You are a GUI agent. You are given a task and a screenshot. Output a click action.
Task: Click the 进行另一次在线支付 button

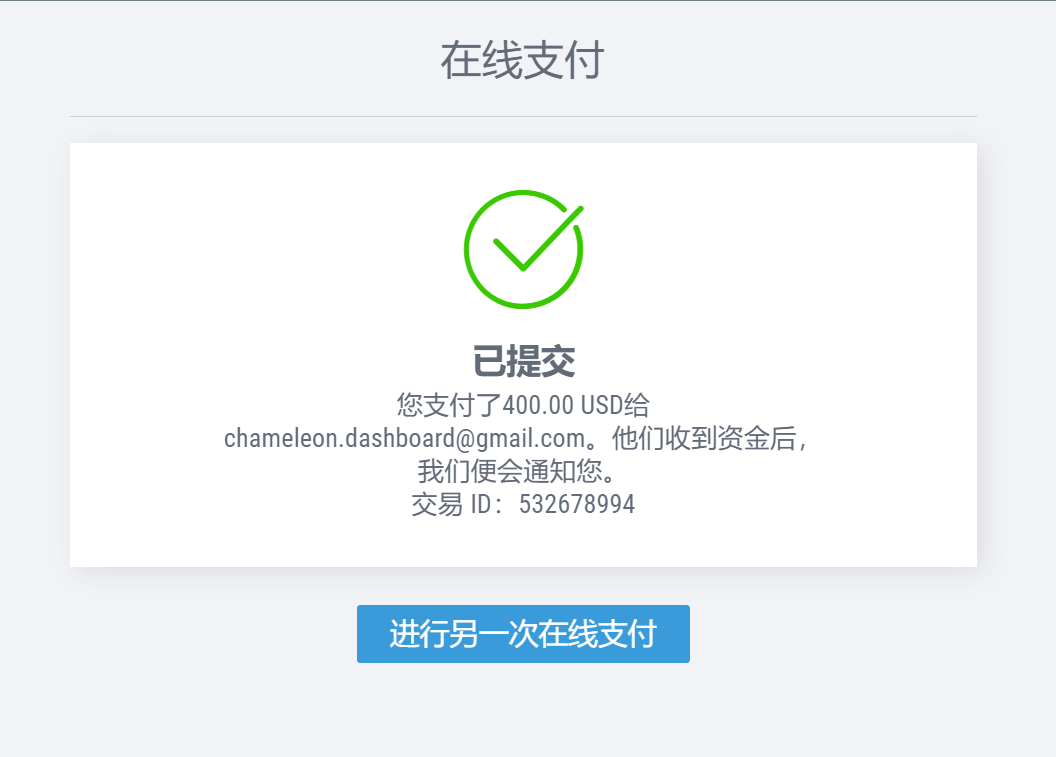[x=523, y=634]
